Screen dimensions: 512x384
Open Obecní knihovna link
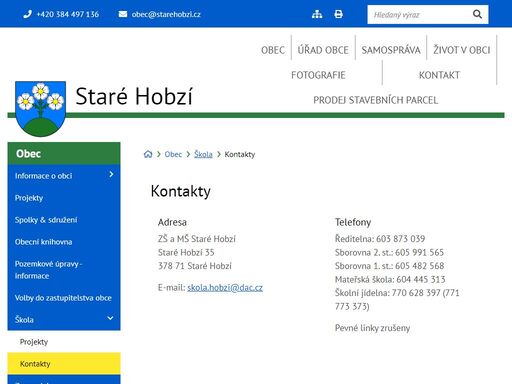pyautogui.click(x=43, y=242)
